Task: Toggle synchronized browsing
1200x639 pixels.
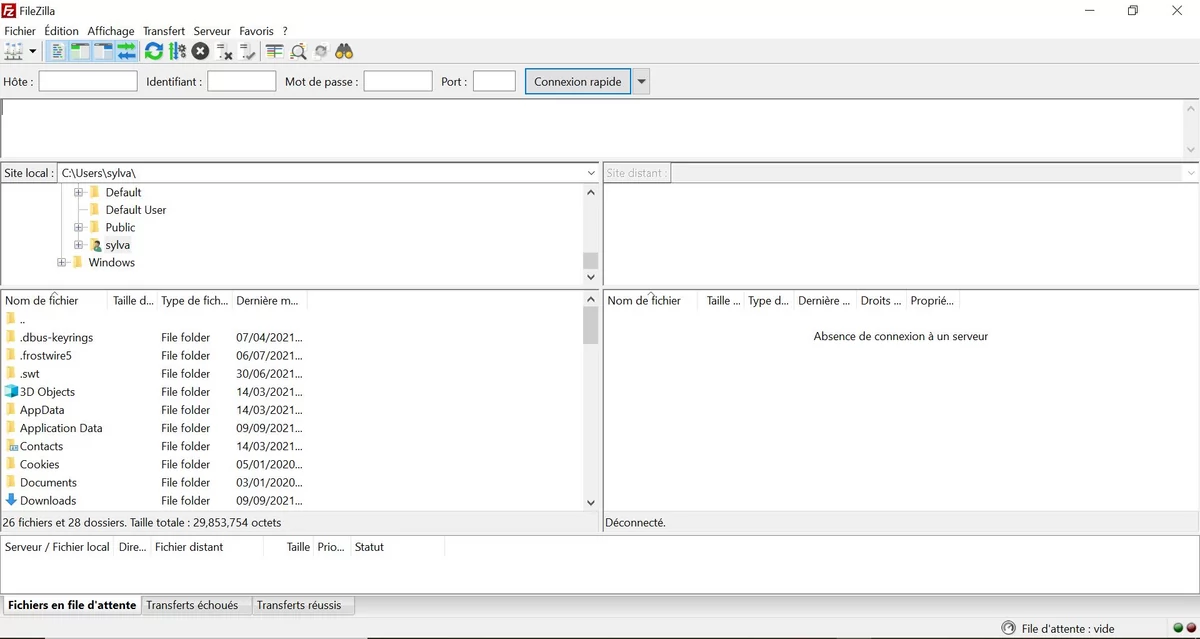Action: coord(321,51)
